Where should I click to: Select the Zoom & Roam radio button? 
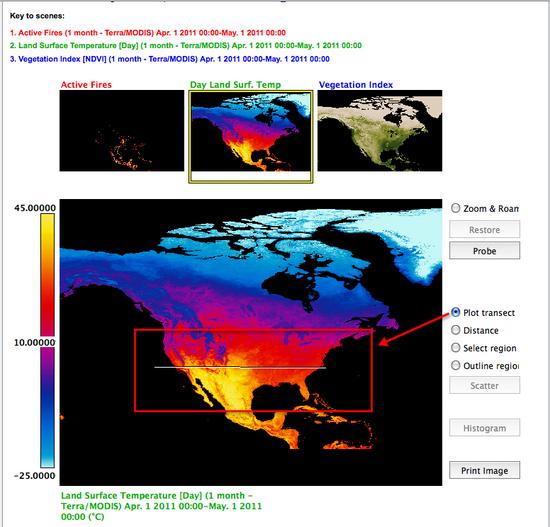point(455,208)
